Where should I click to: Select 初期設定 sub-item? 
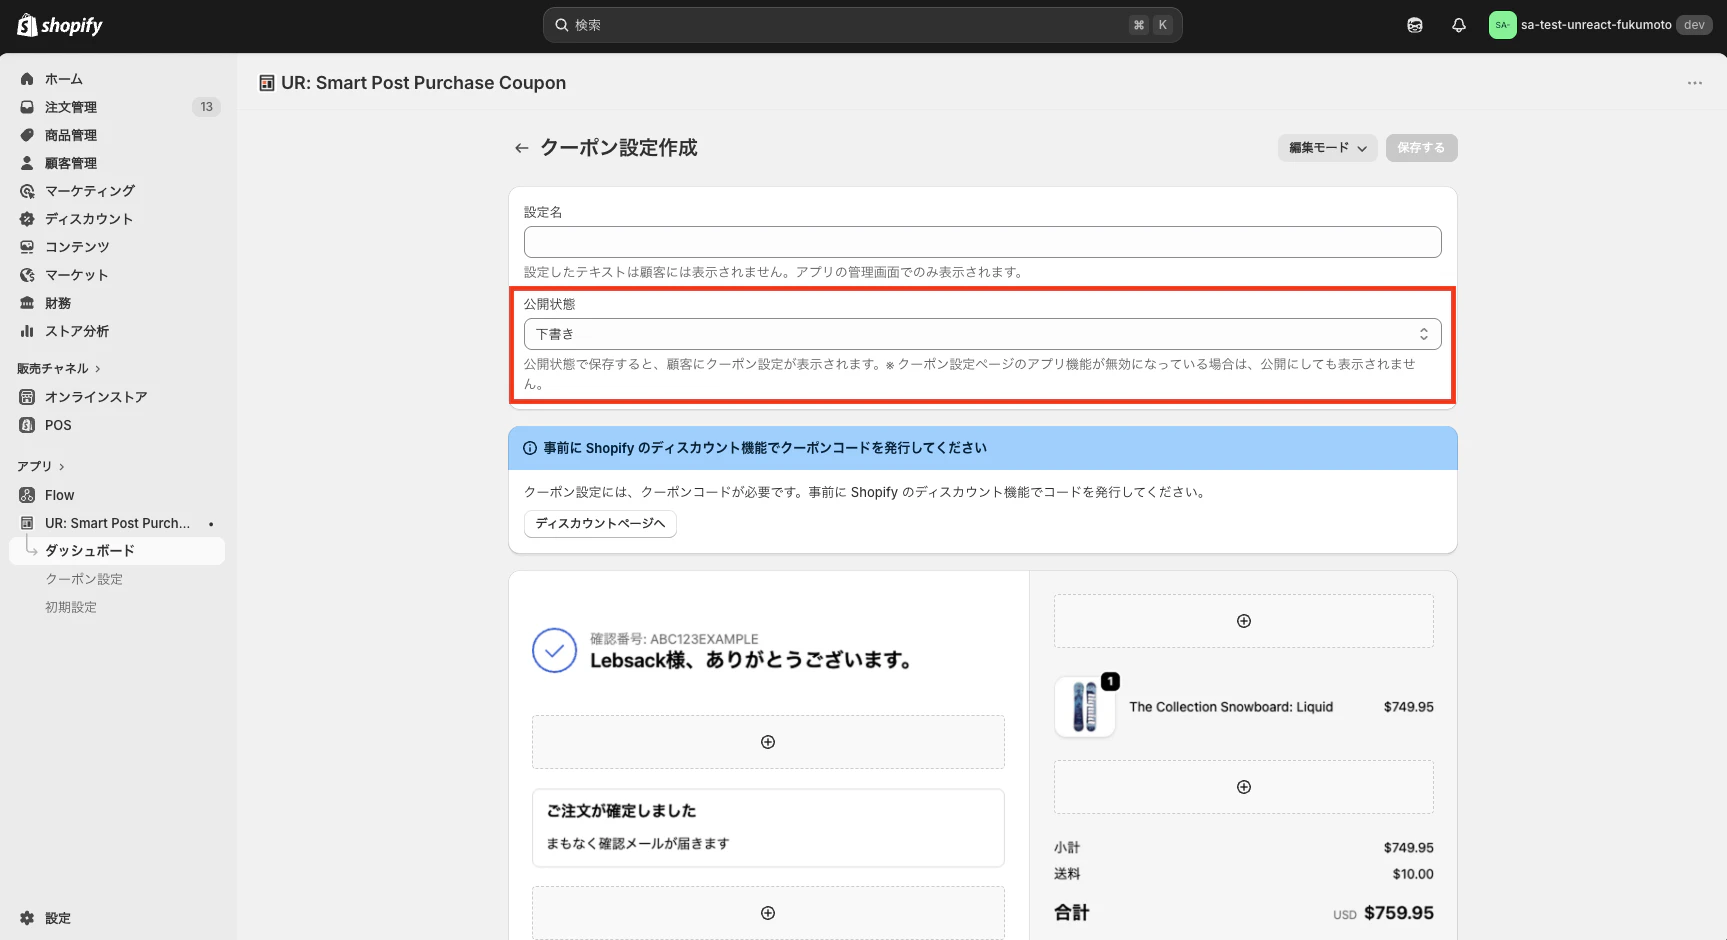tap(71, 607)
